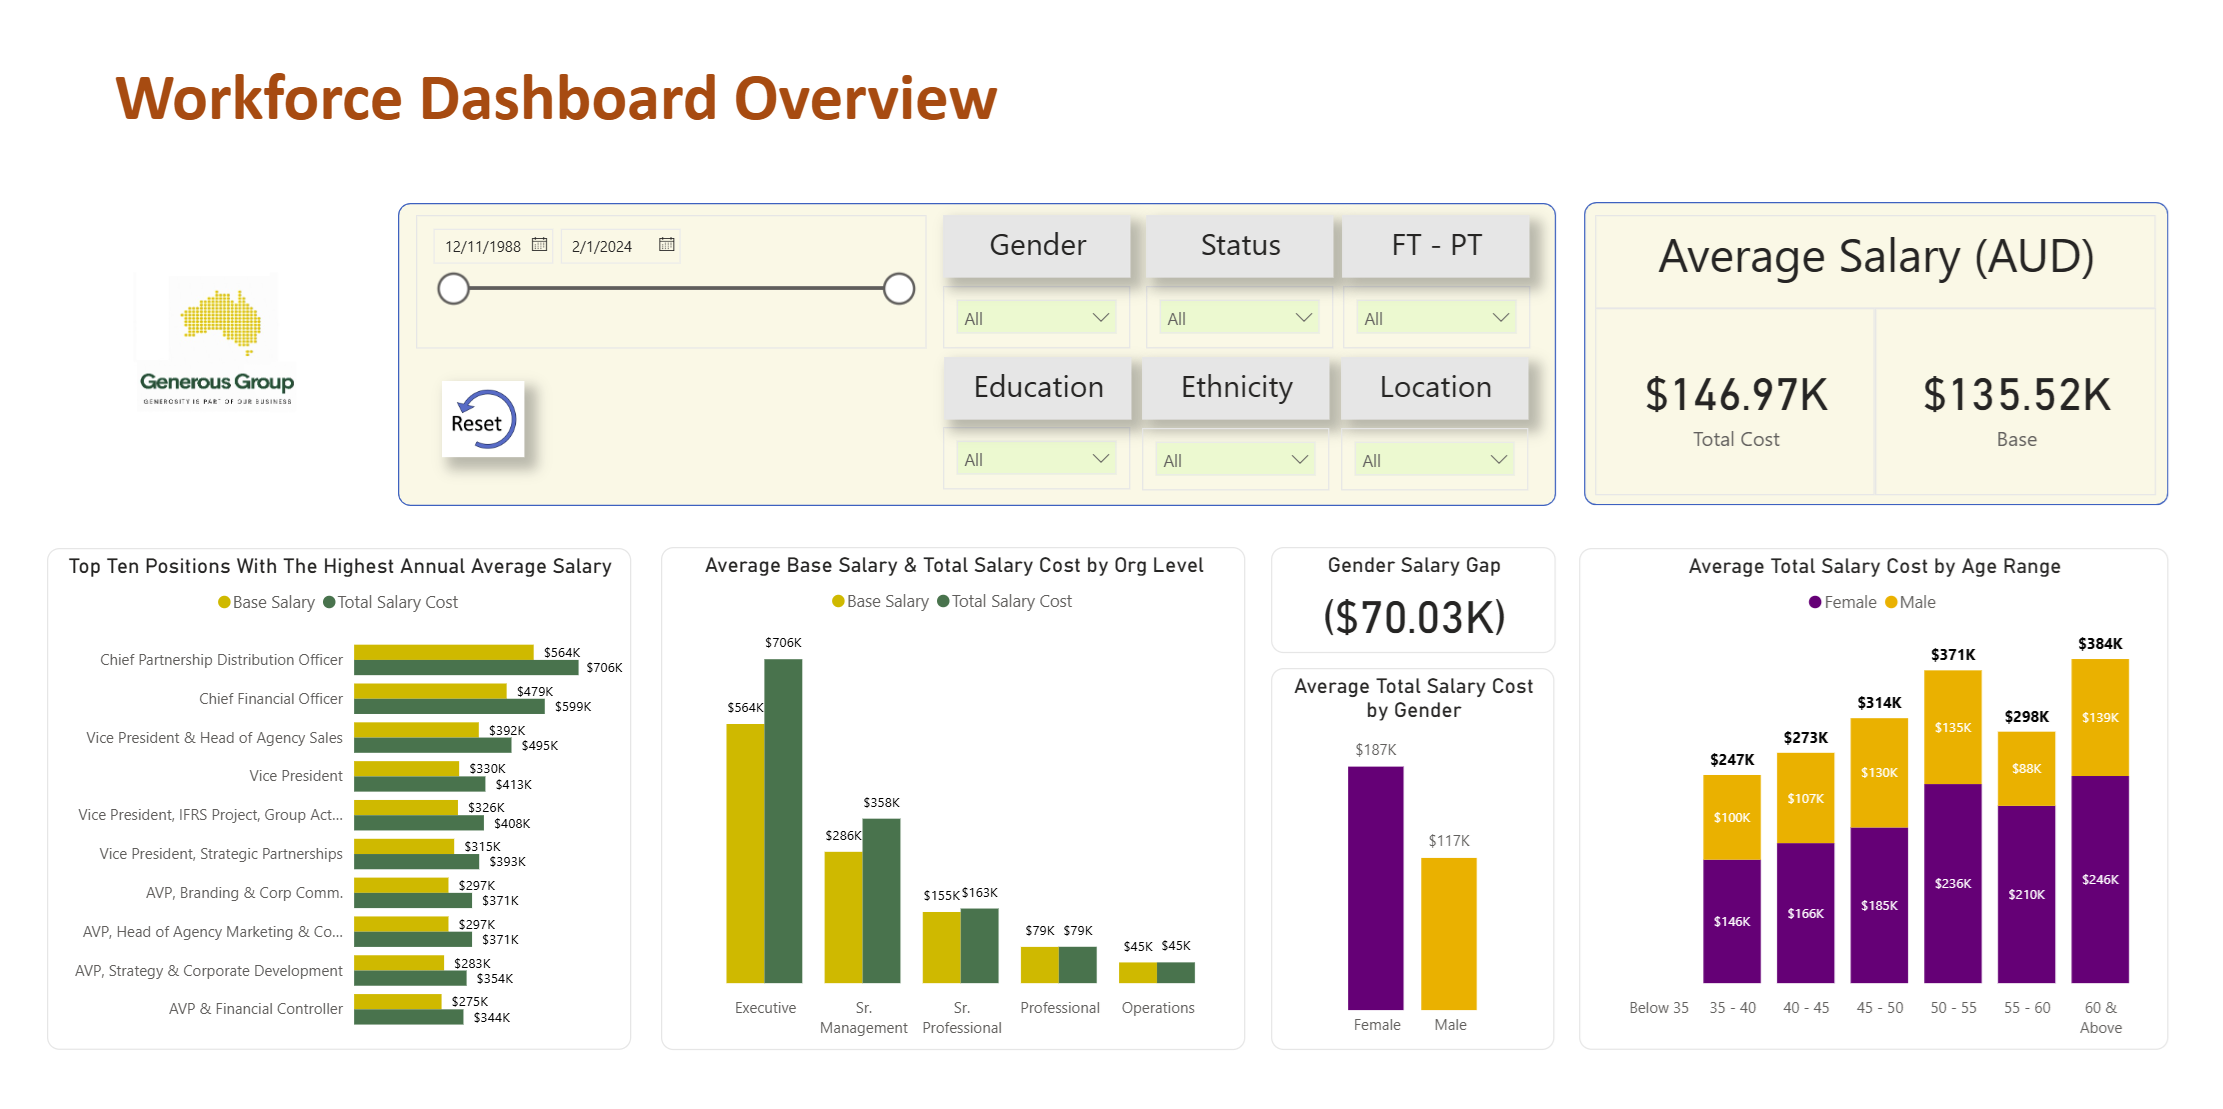Toggle Male legend in Age Range chart
The image size is (2223, 1109).
(1911, 602)
